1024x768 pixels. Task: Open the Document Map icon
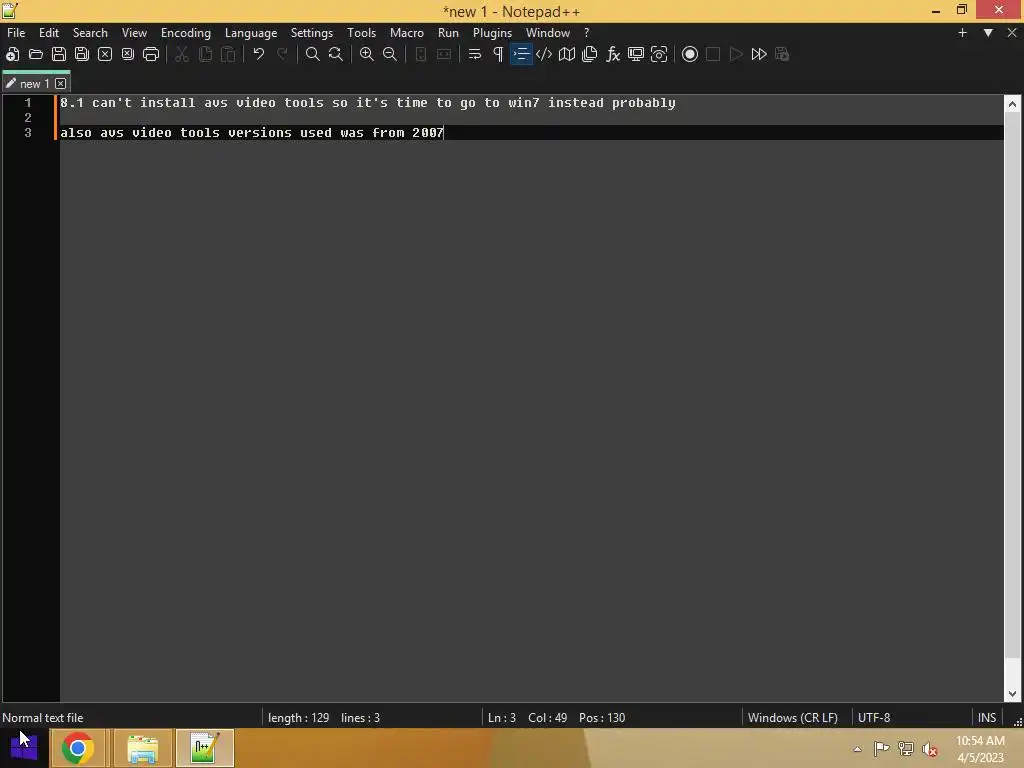[x=567, y=54]
